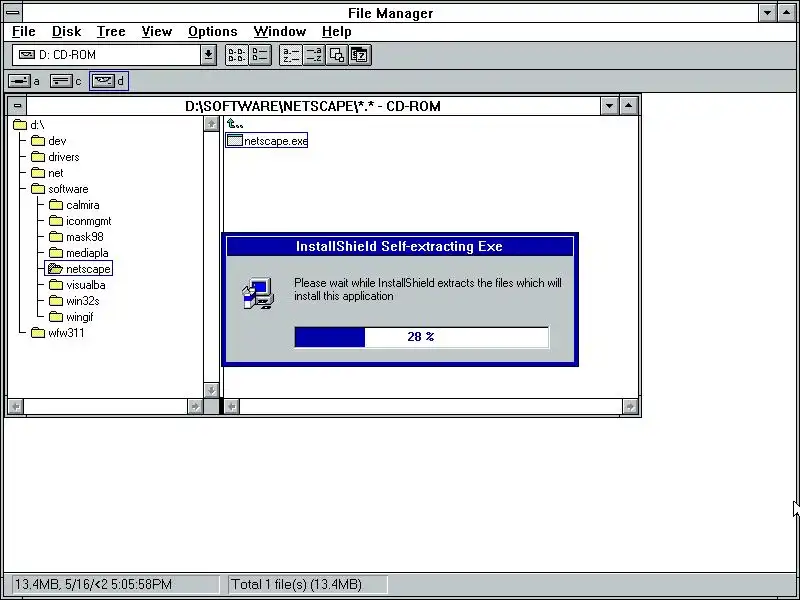Click the 'Total 1 file(s) (13.4MB)' status text
The height and width of the screenshot is (600, 800).
297,584
